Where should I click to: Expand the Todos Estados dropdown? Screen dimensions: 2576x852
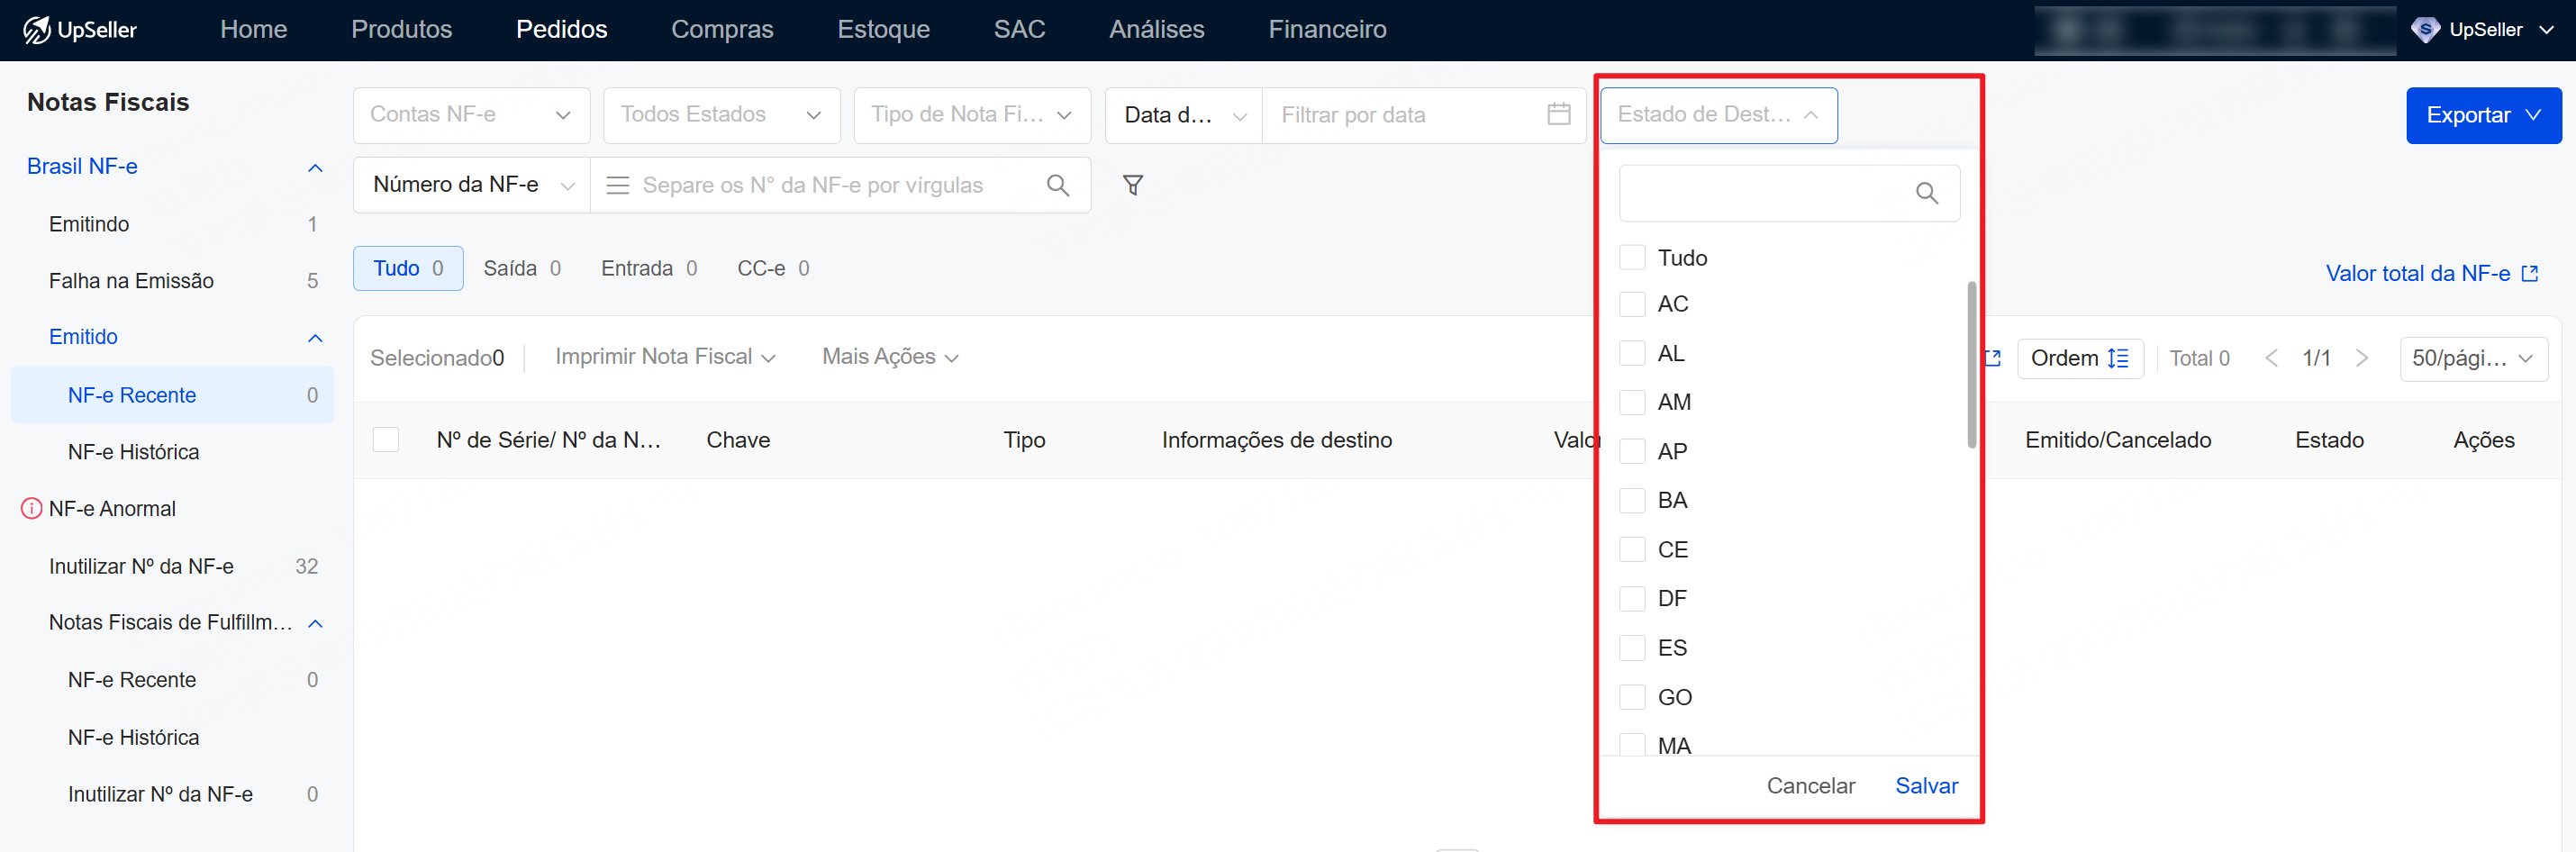tap(721, 115)
